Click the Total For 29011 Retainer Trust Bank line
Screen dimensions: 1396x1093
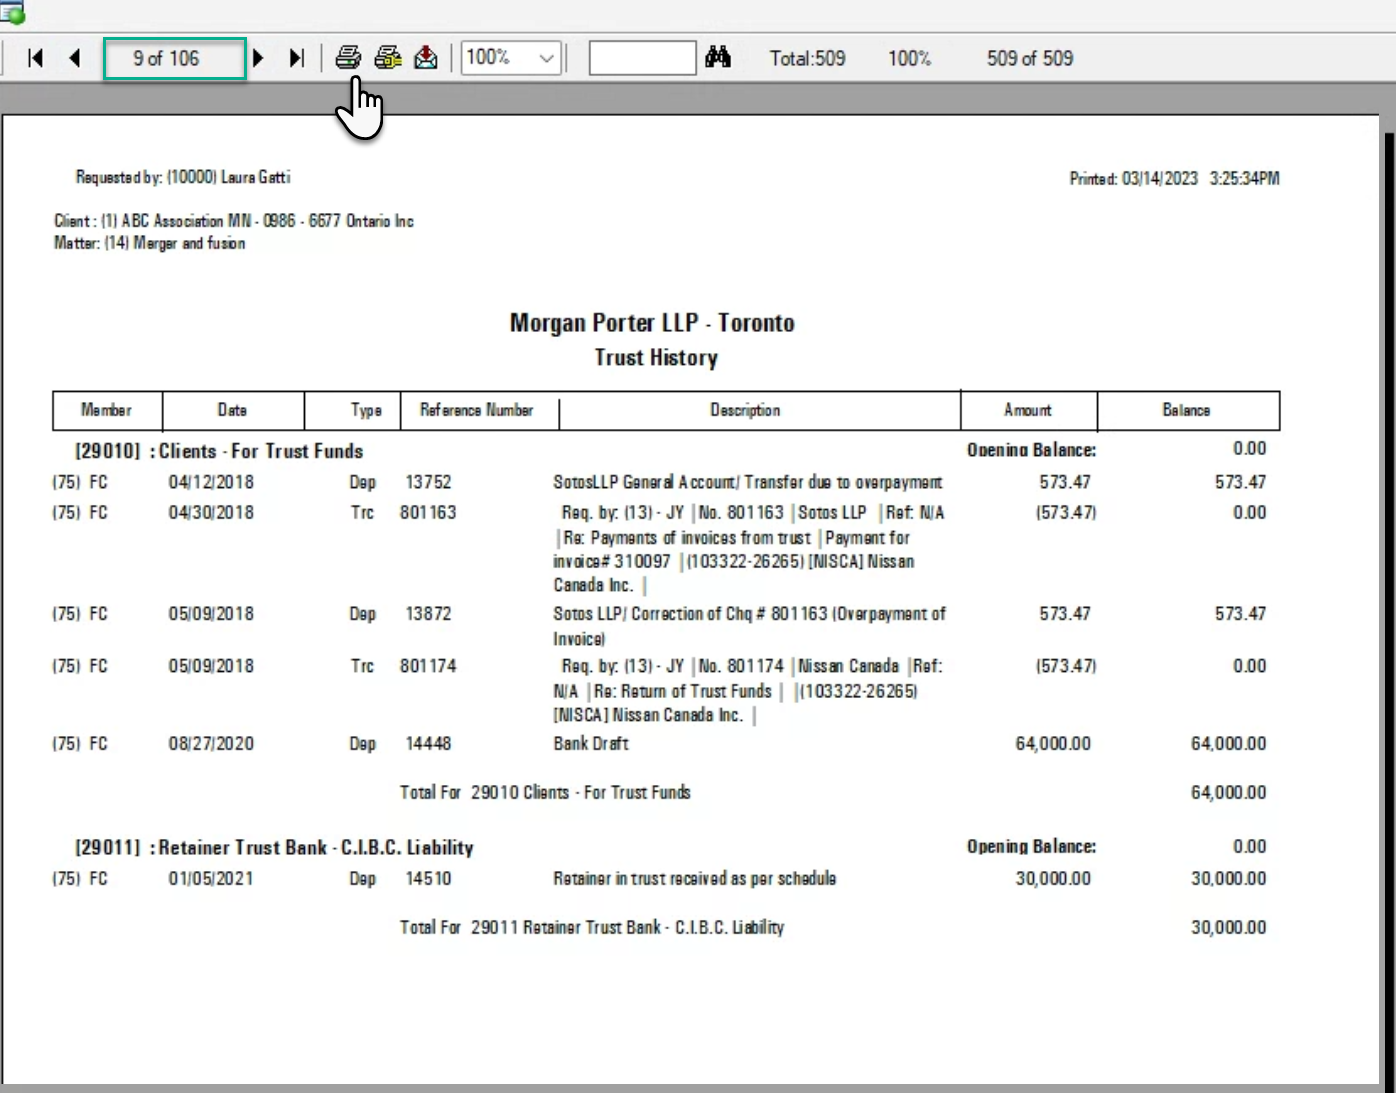592,928
